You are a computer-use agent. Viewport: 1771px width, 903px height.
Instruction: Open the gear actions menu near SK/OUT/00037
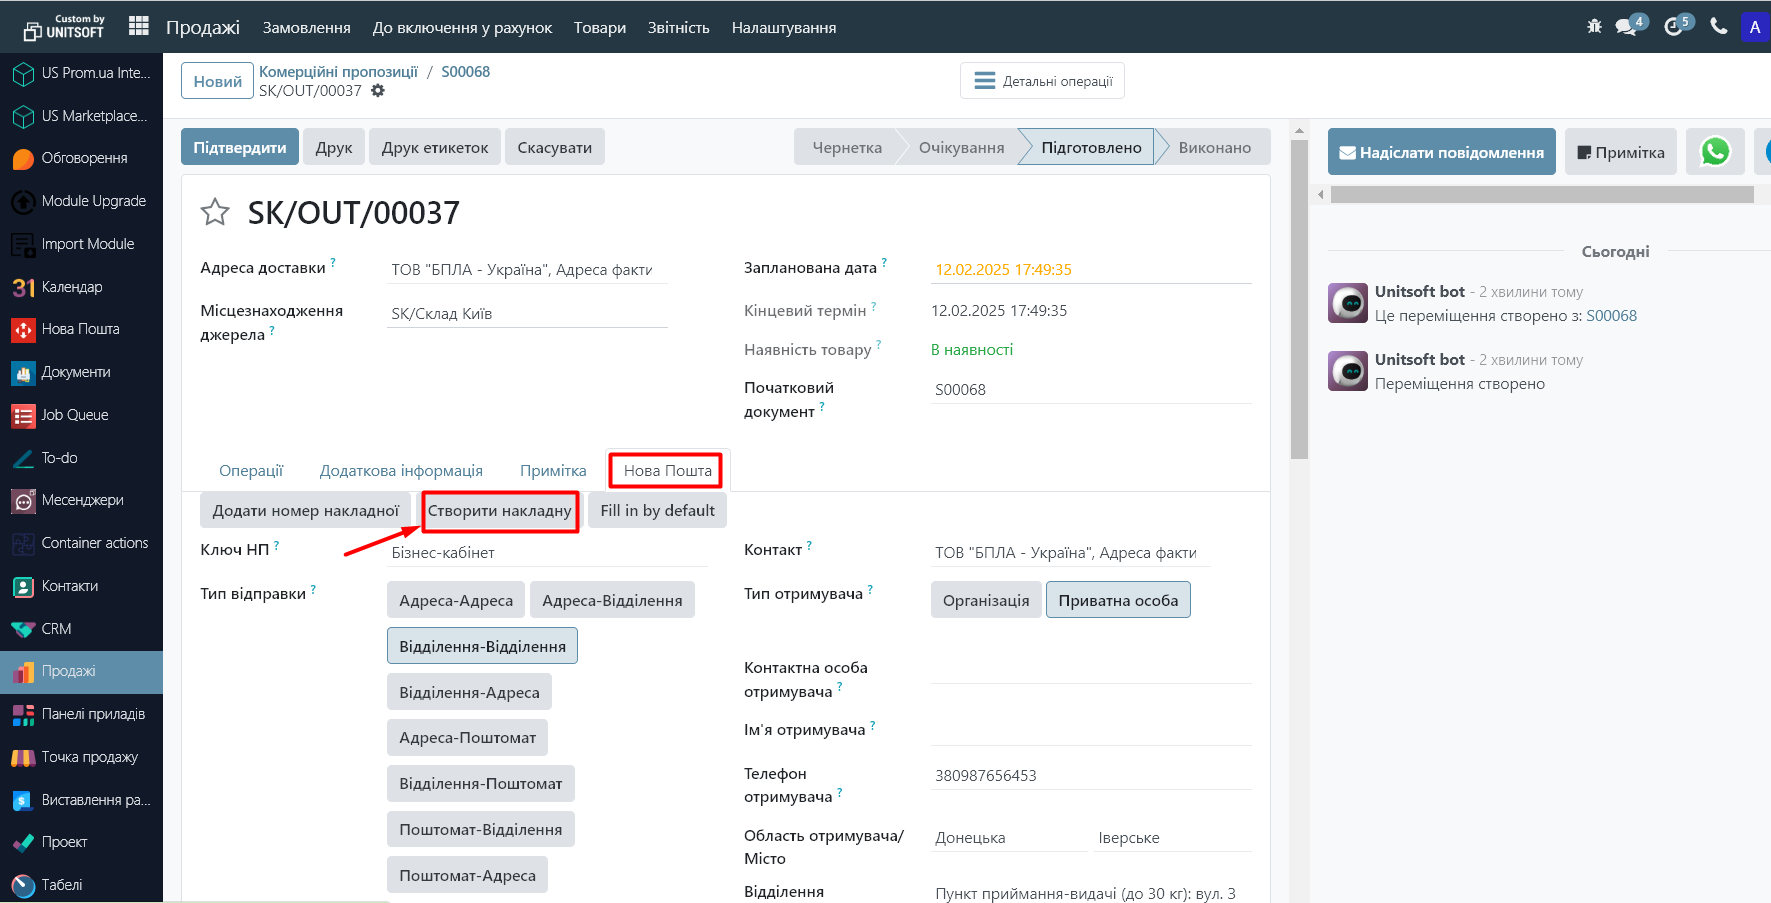coord(378,91)
